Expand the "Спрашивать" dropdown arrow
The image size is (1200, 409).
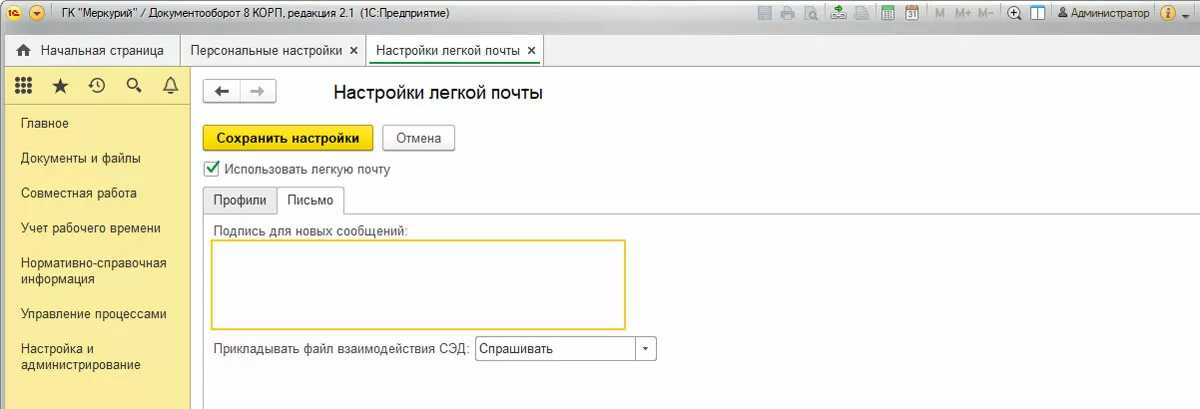tap(646, 349)
